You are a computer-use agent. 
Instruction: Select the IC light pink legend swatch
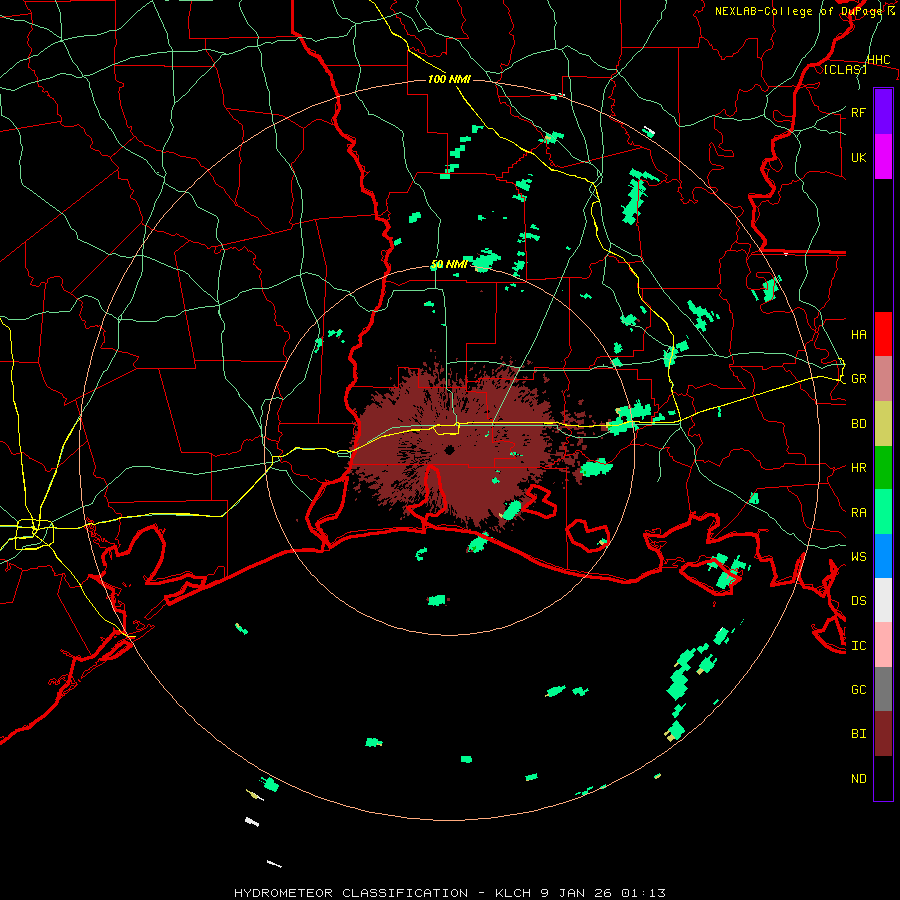pos(883,645)
